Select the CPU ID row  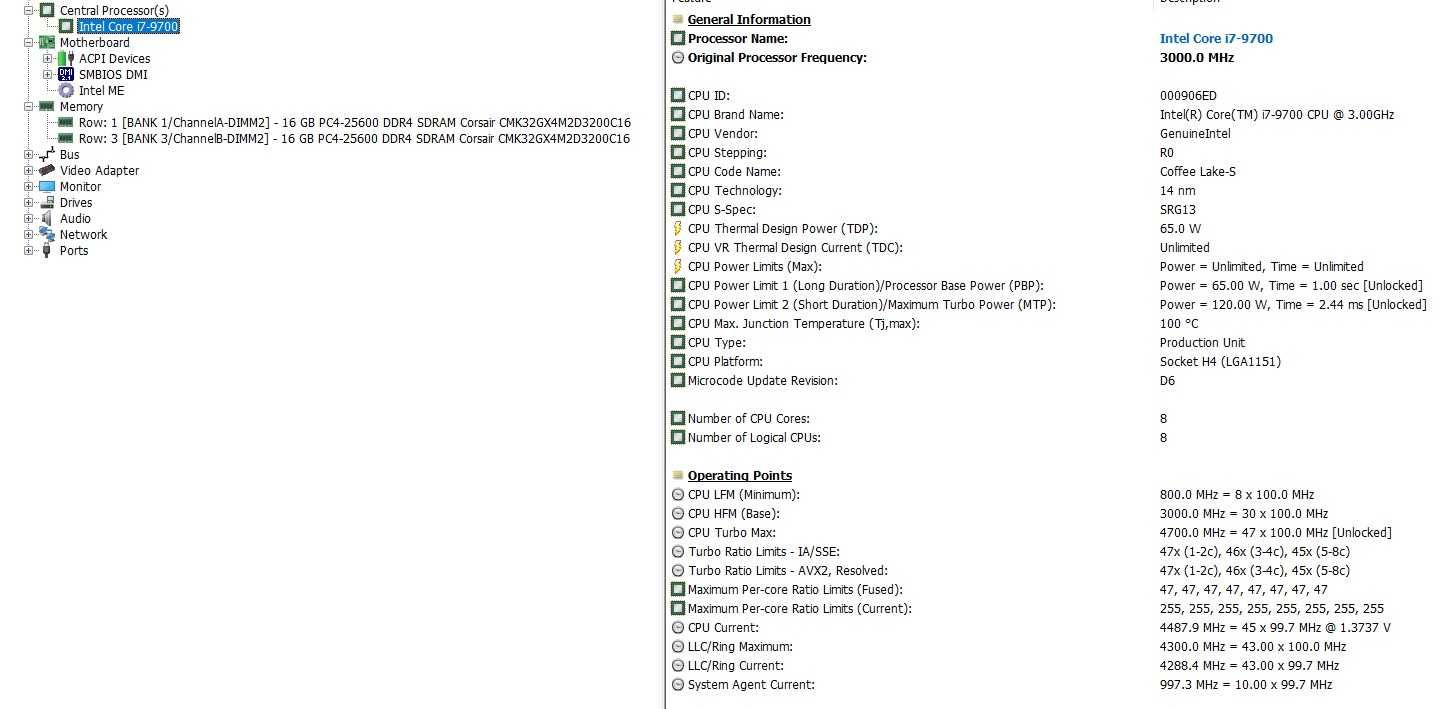coord(1055,95)
